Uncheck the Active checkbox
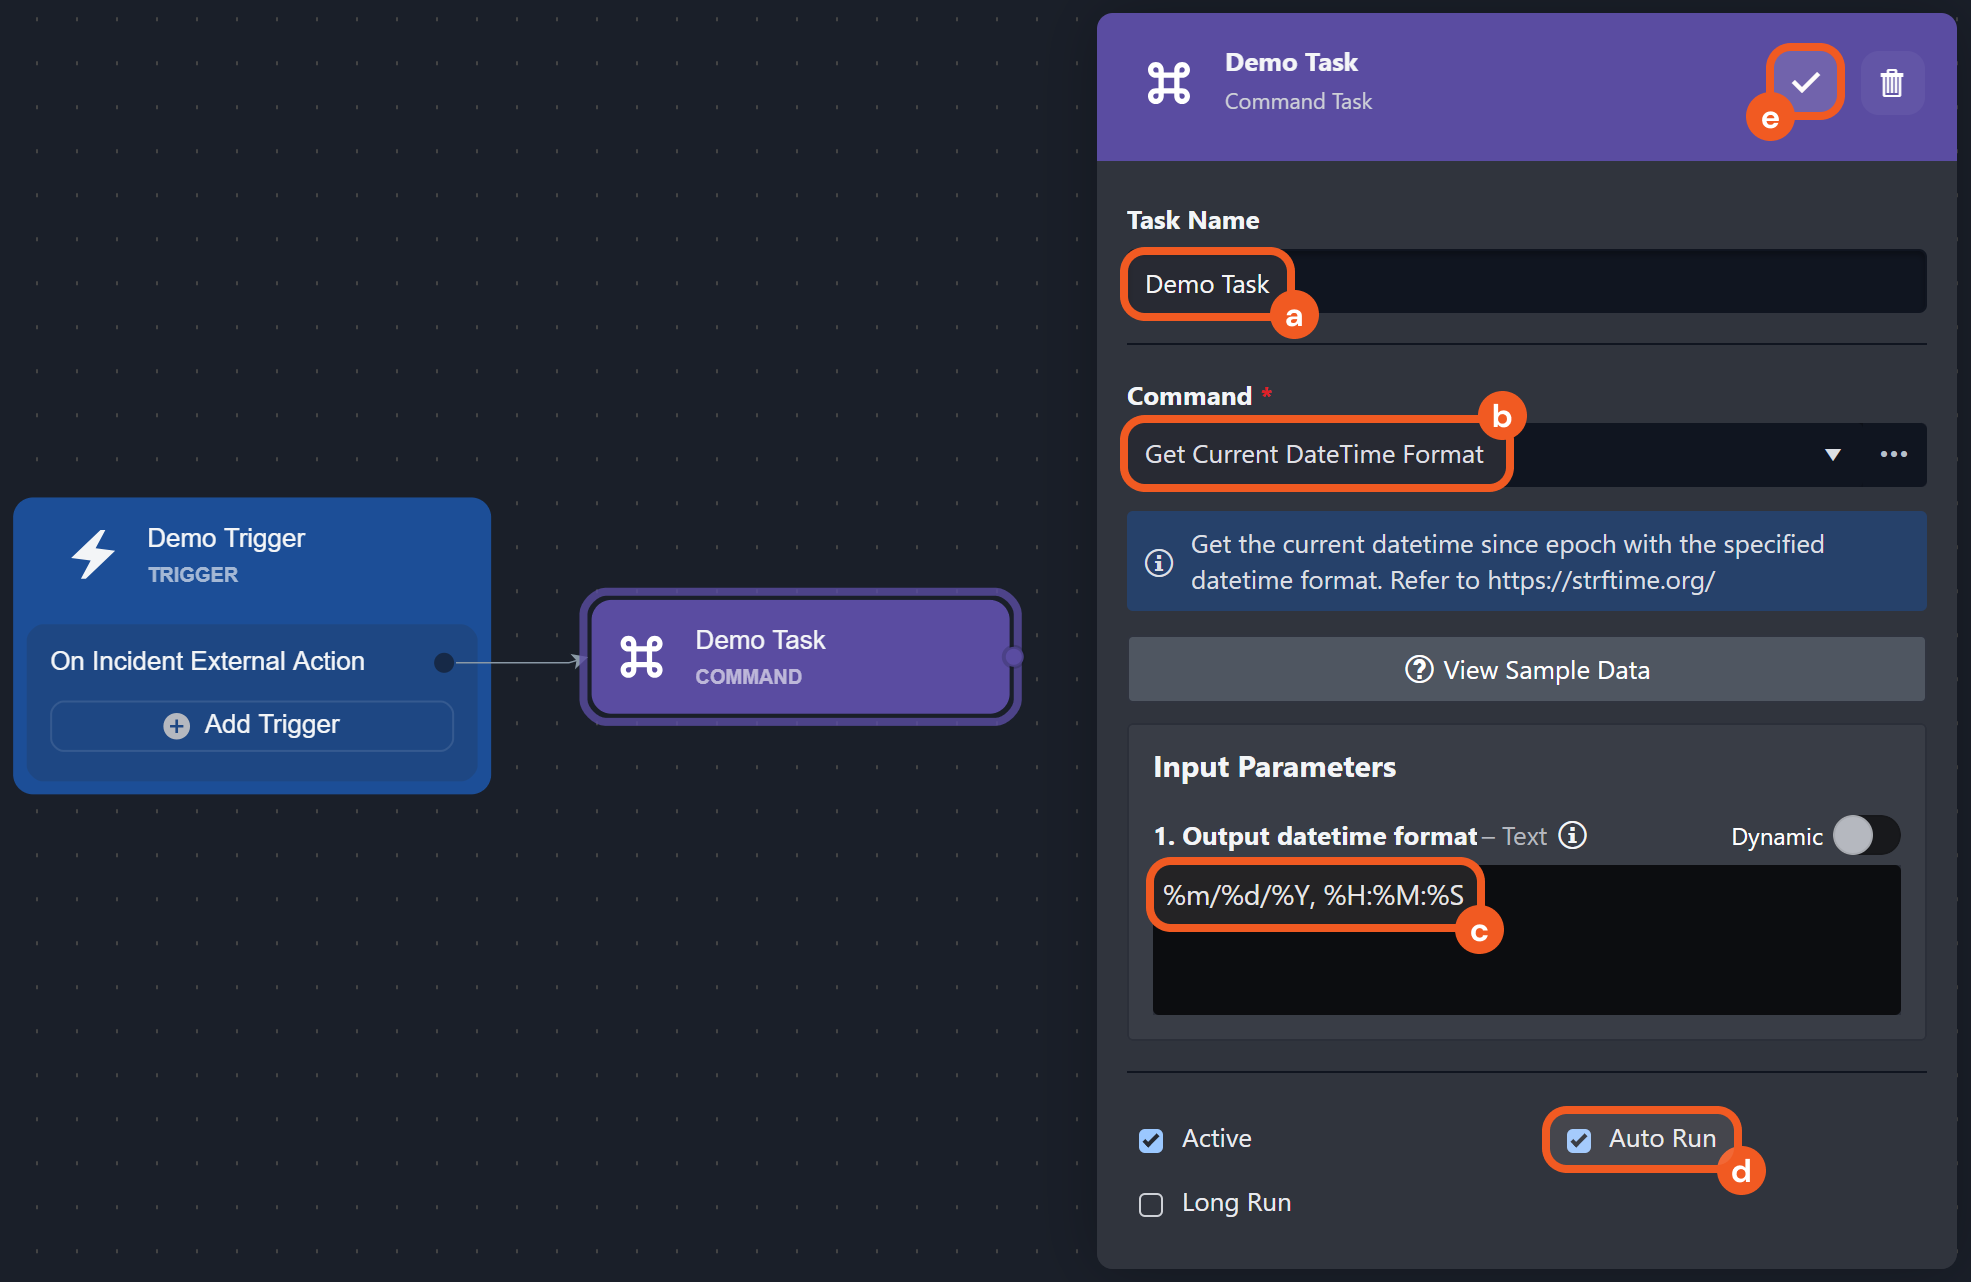The height and width of the screenshot is (1282, 1971). [1151, 1140]
